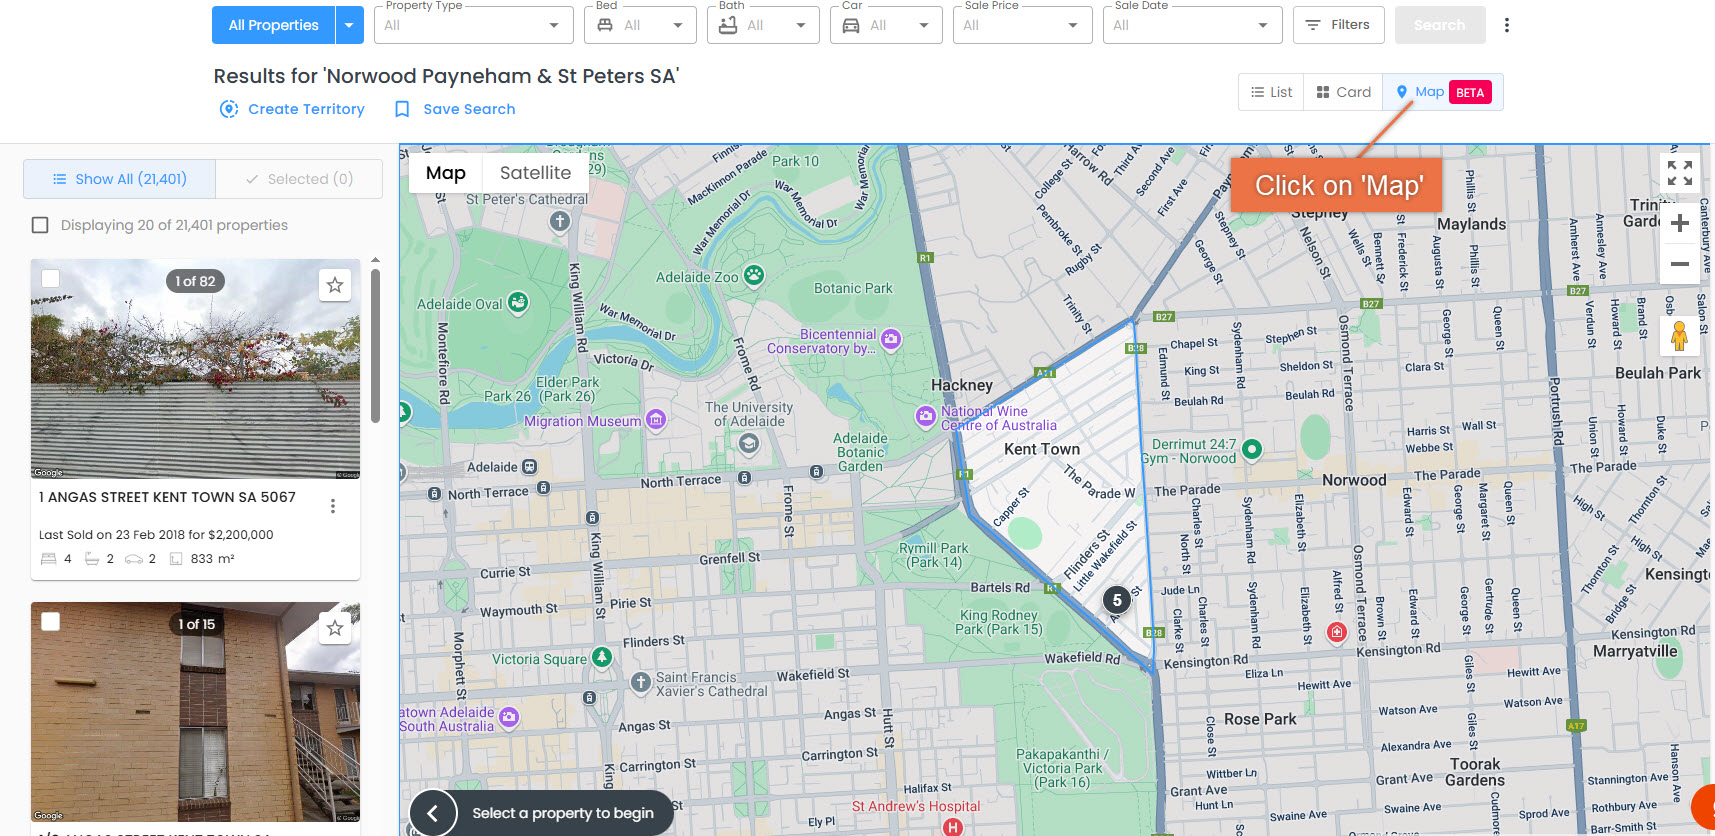Star the 1 Angas Street property as favourite
The image size is (1715, 836).
coord(335,285)
